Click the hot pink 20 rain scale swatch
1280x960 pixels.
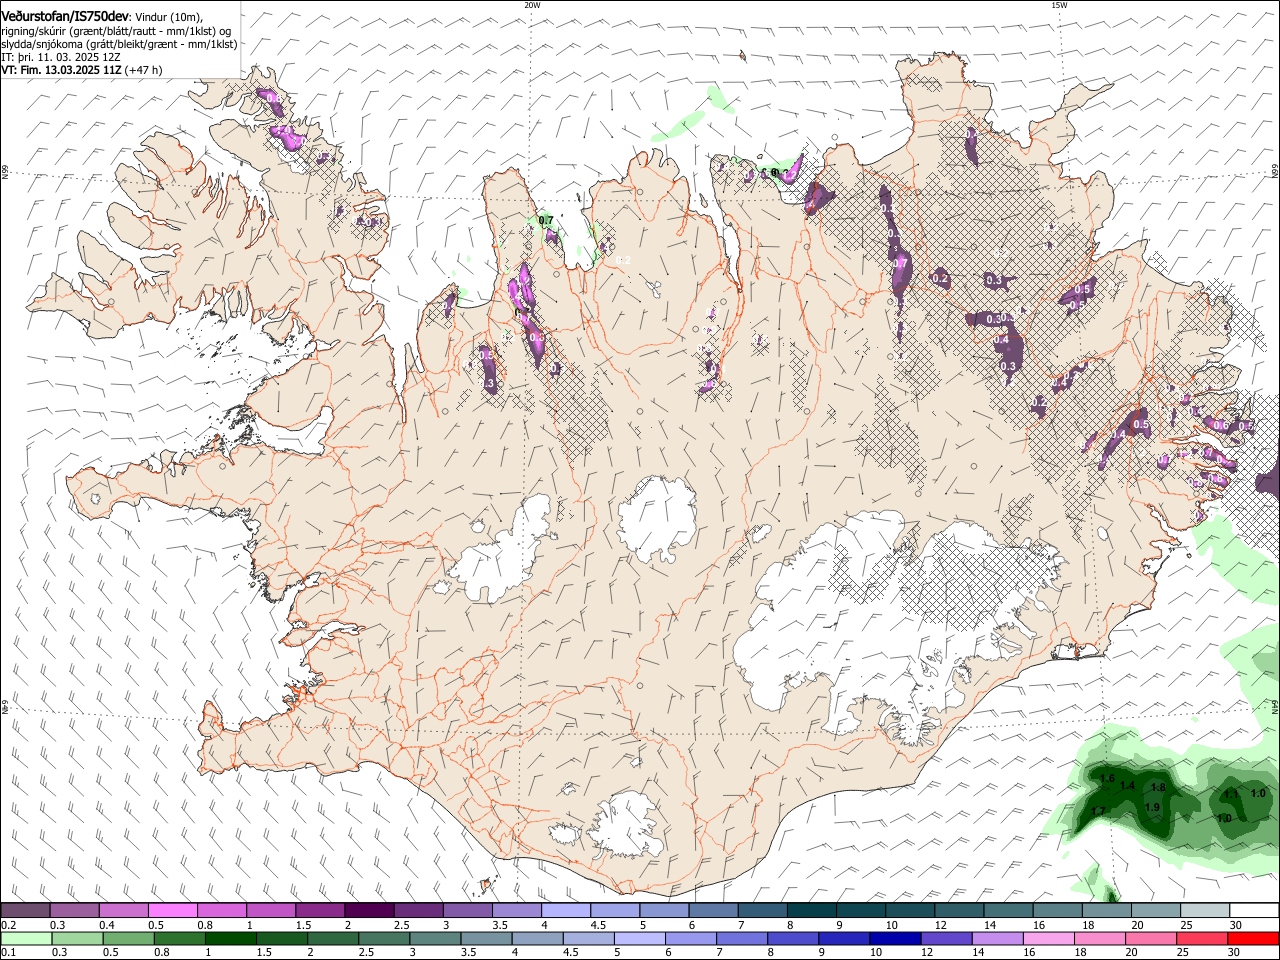click(1150, 938)
